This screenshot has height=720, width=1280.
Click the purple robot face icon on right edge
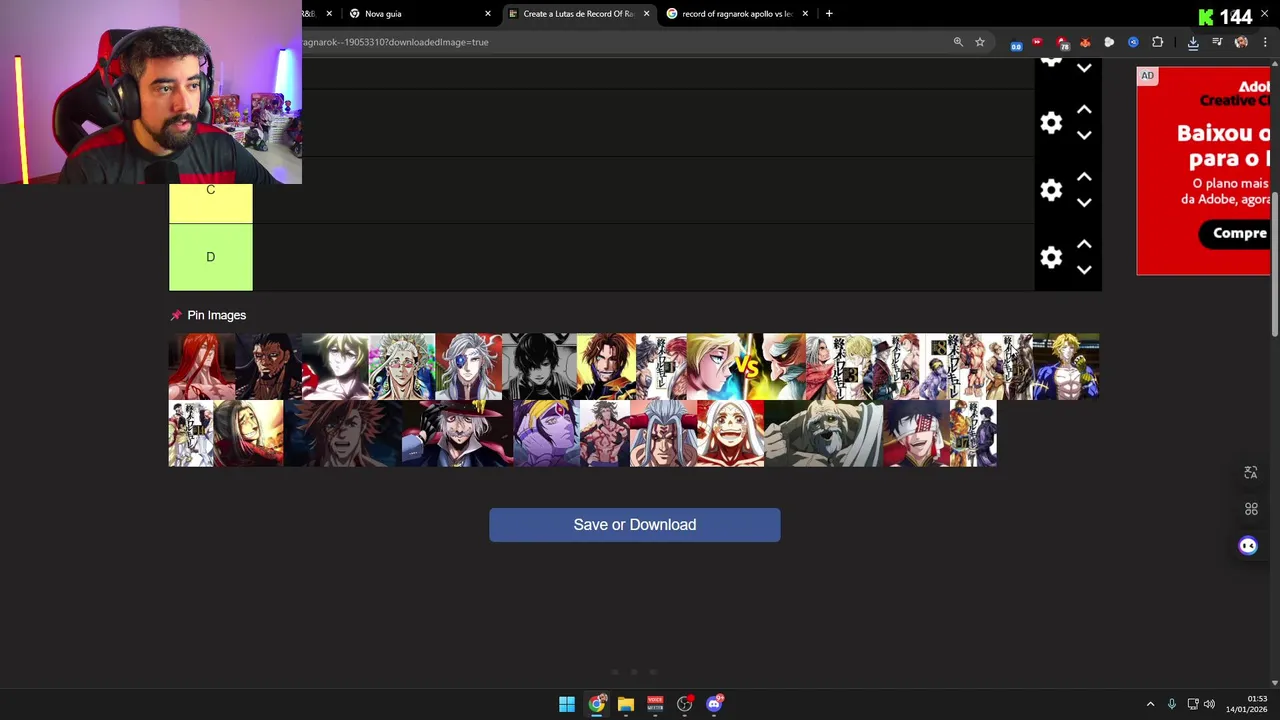click(x=1248, y=546)
